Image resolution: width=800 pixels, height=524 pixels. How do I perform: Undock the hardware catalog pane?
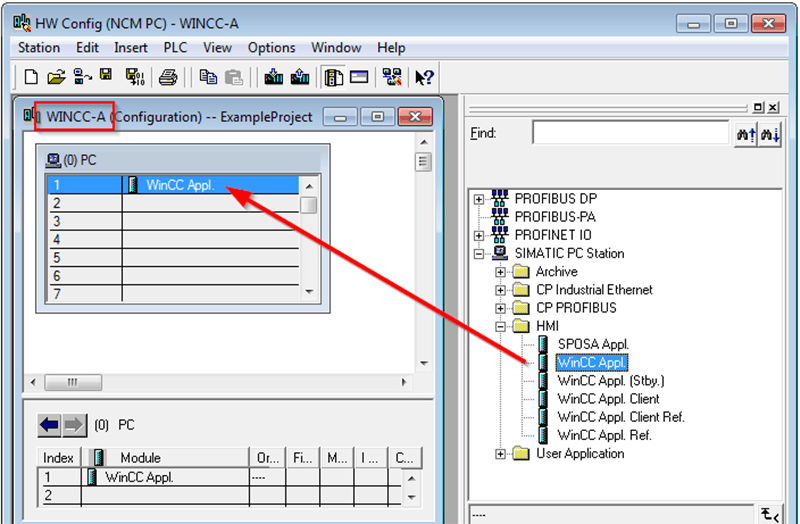tap(759, 107)
